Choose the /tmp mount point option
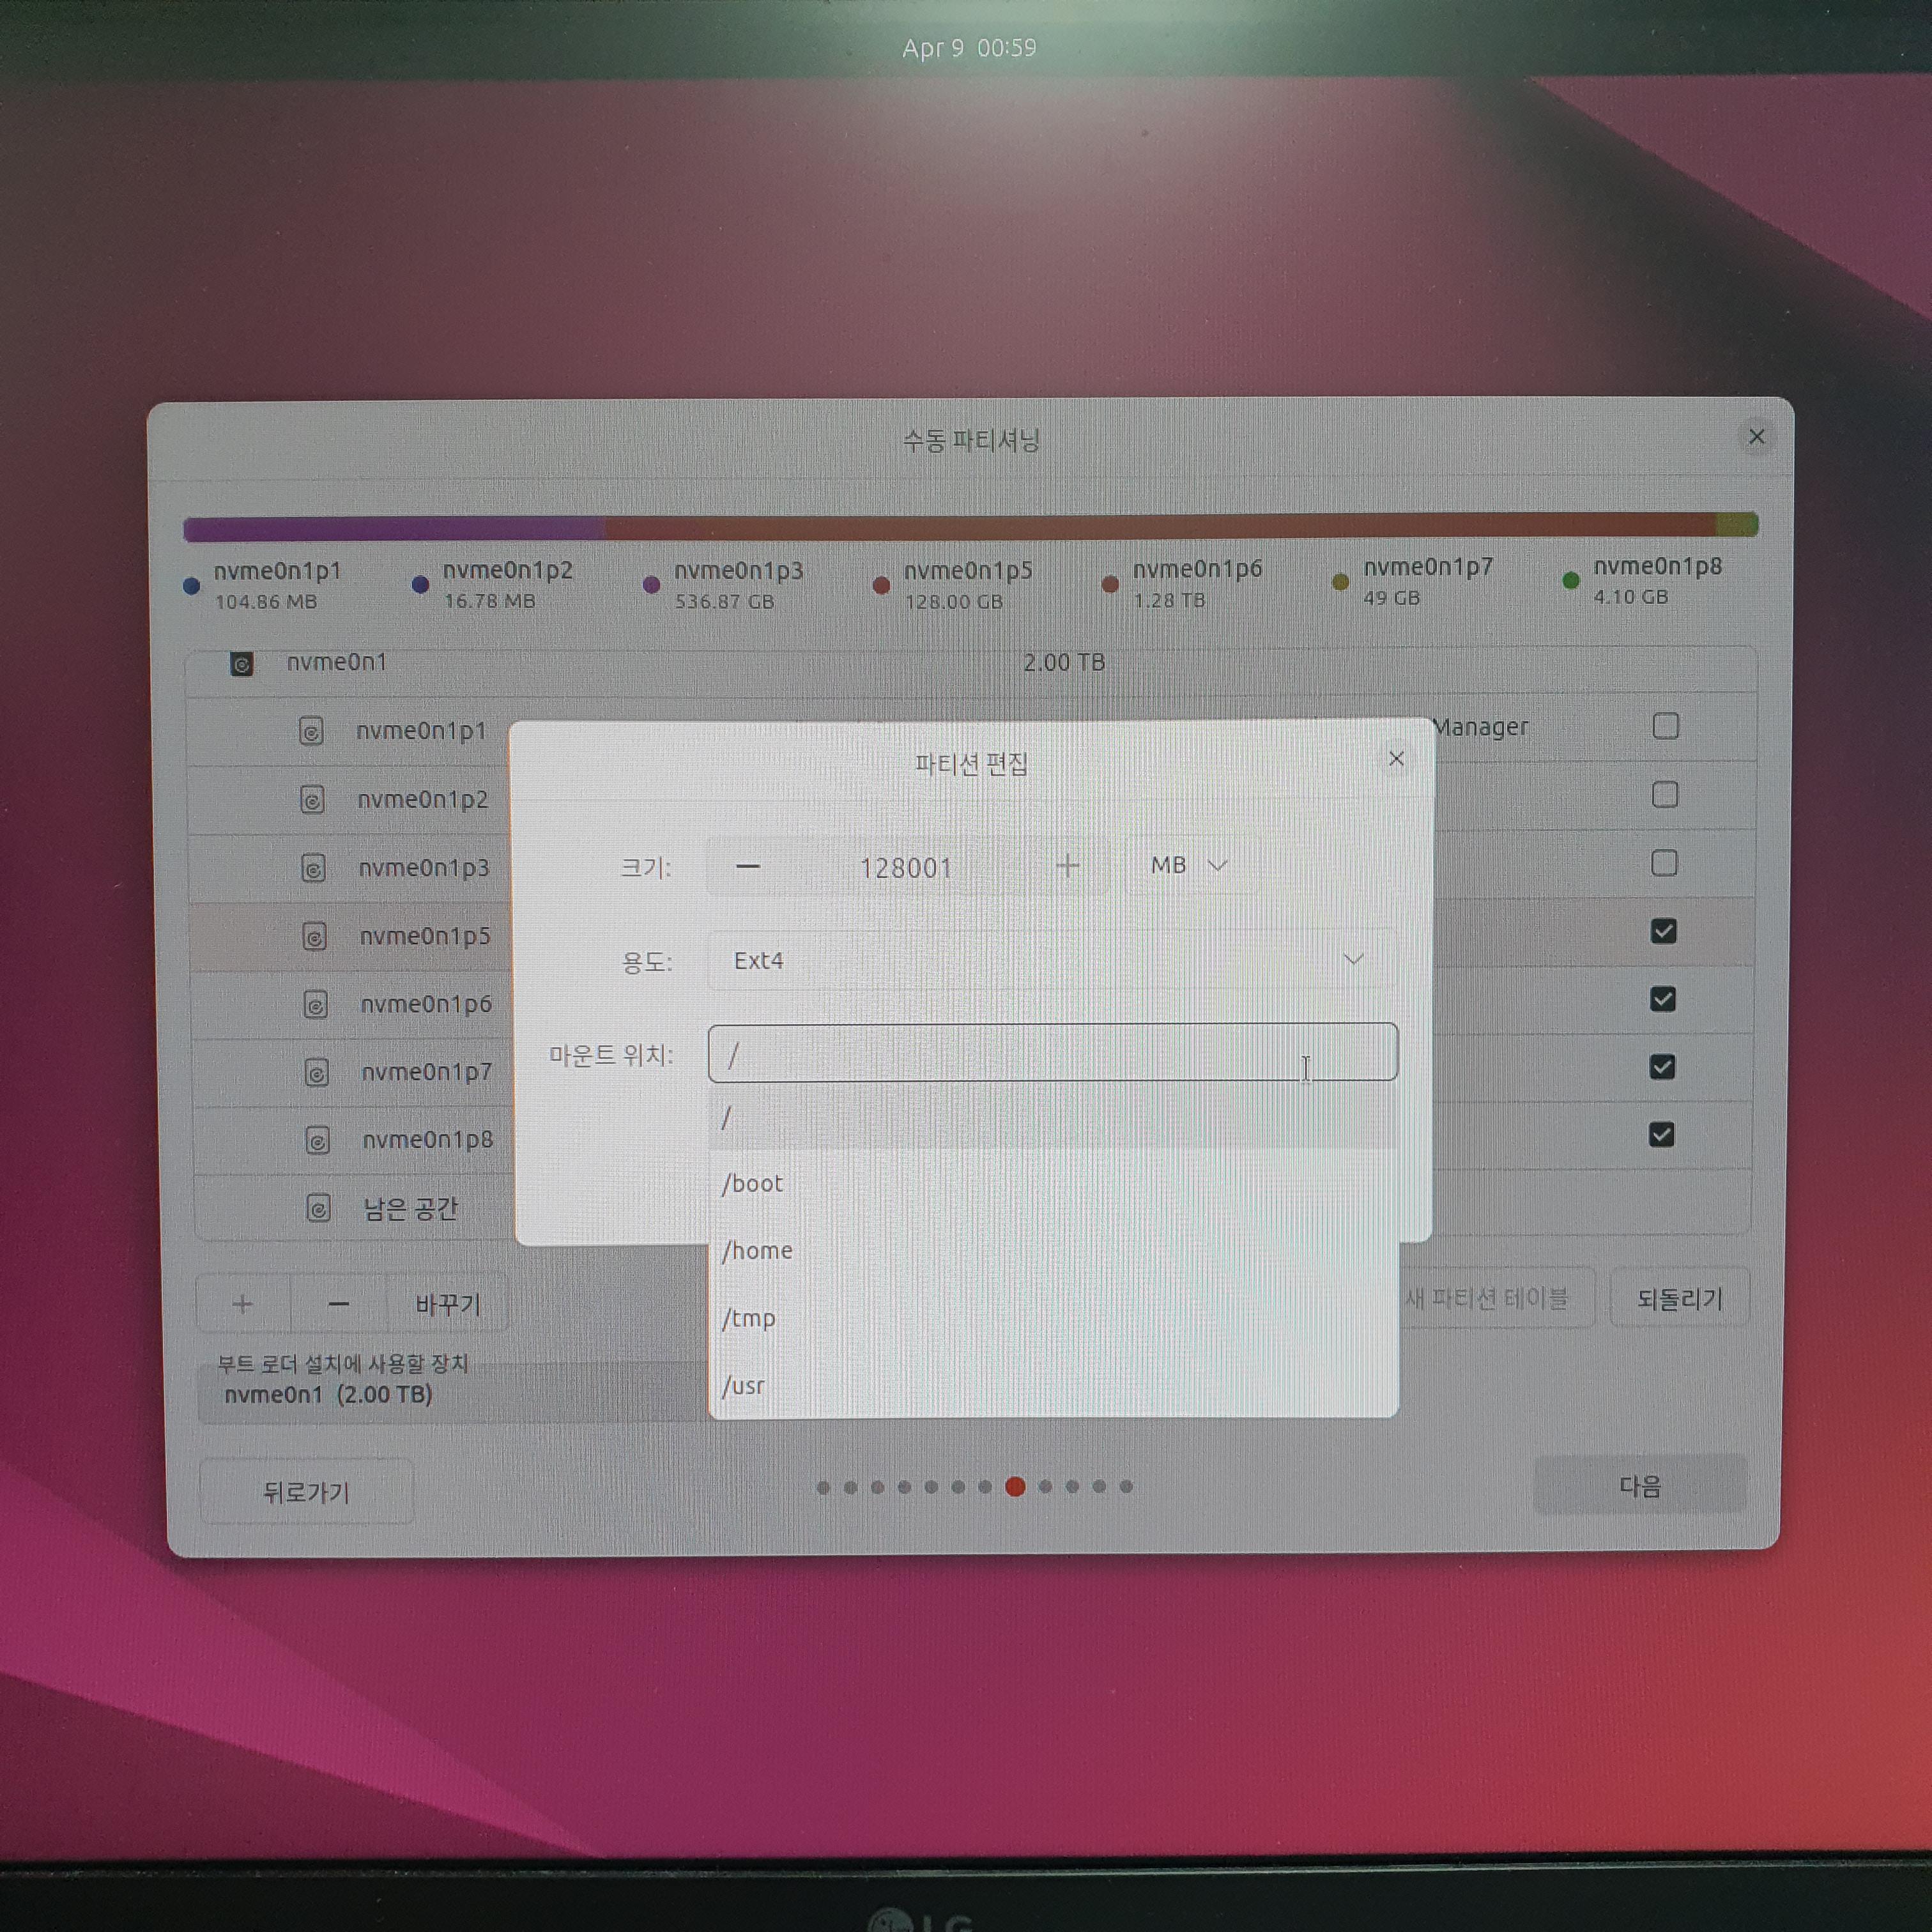 point(1053,1318)
